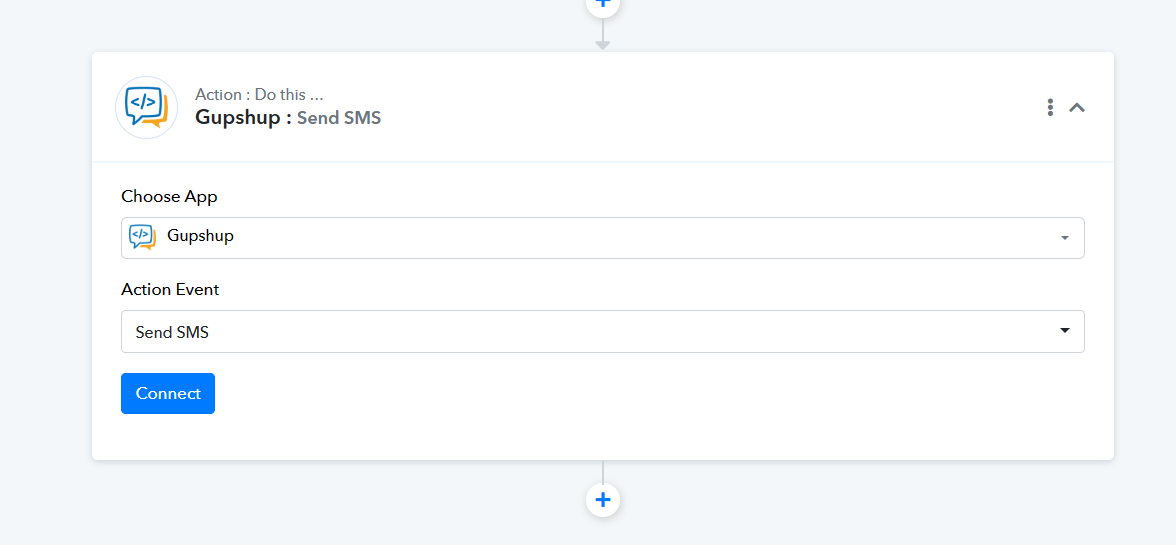Open the three-dot options menu

coord(1050,107)
